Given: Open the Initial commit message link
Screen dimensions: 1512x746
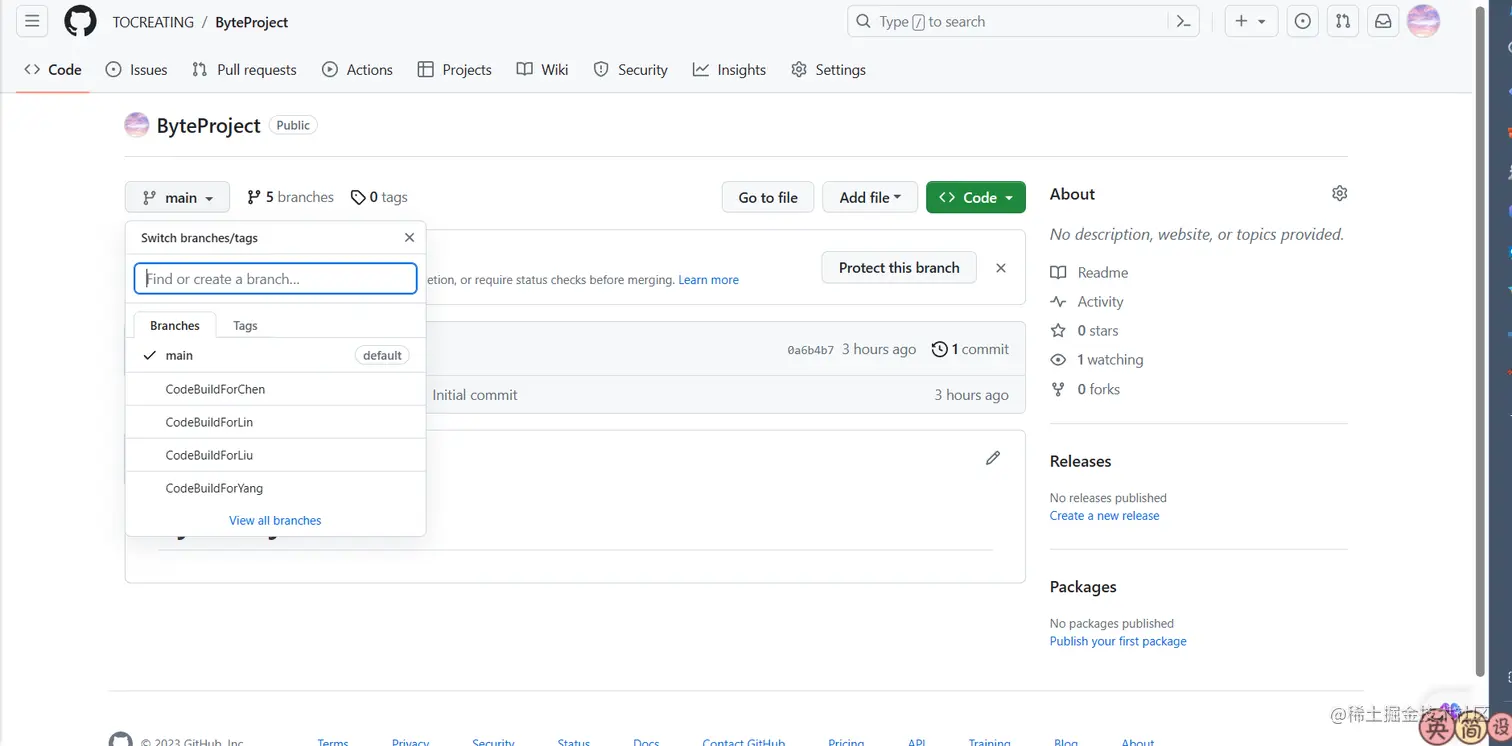Looking at the screenshot, I should (475, 395).
